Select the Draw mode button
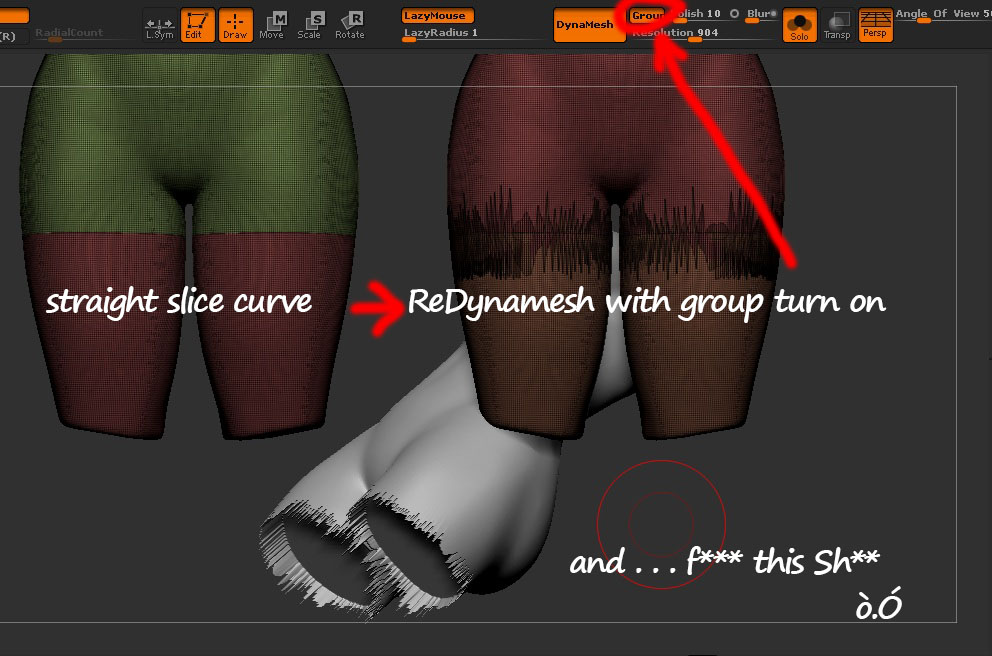Screen dimensions: 992x656 click(x=236, y=26)
